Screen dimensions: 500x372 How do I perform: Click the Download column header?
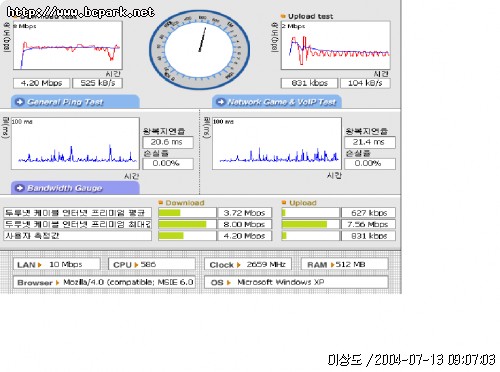tap(185, 203)
